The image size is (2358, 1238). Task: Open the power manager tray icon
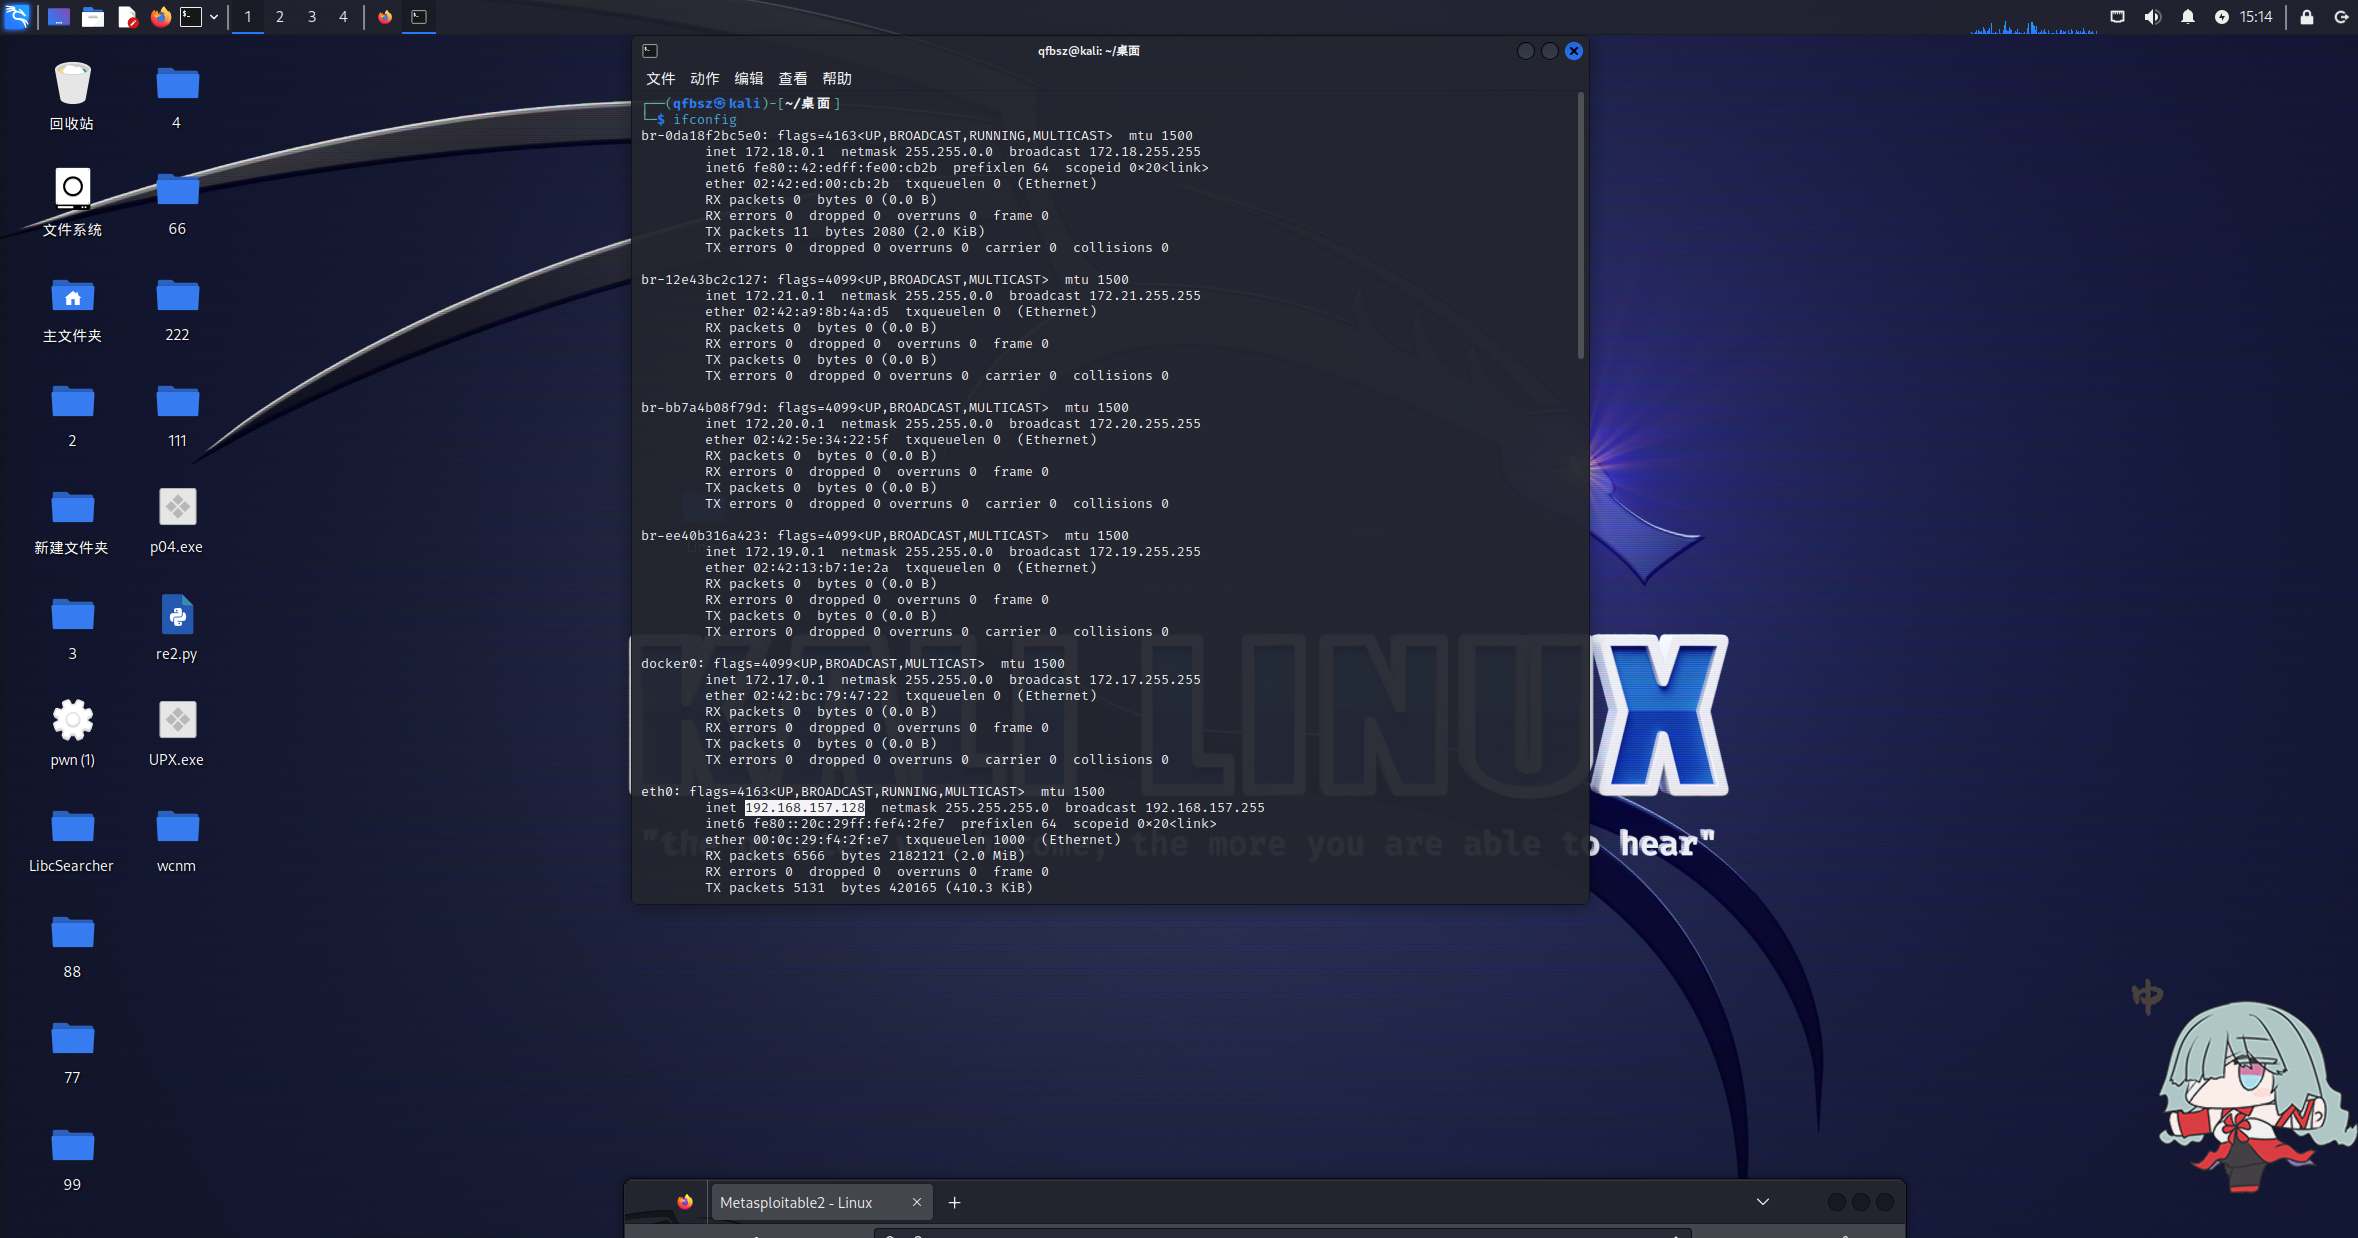pyautogui.click(x=2222, y=17)
